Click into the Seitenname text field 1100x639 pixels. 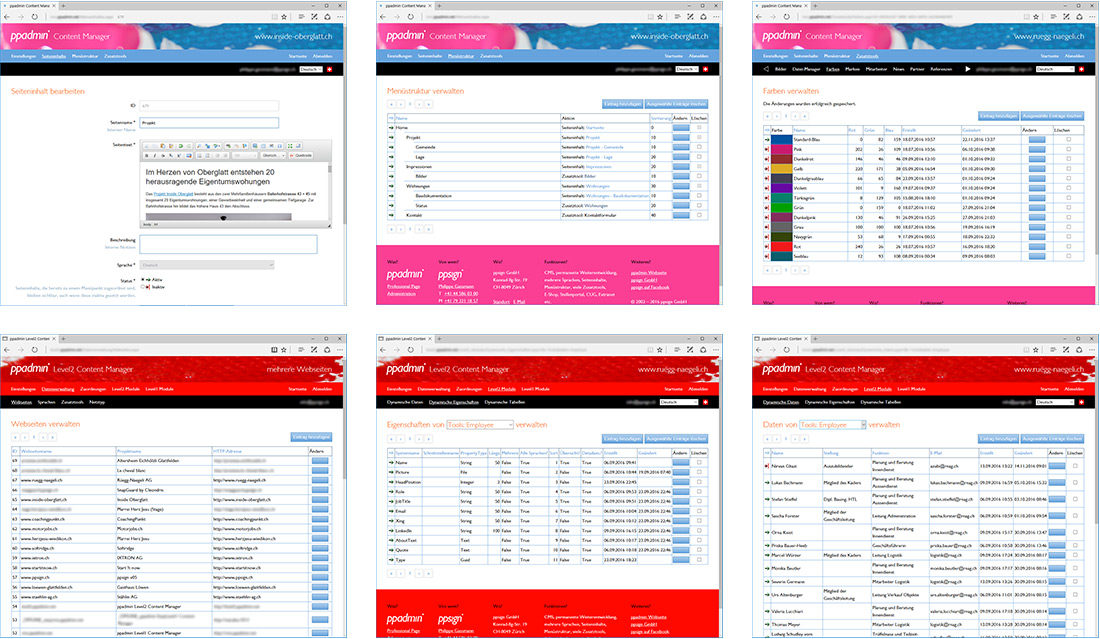click(x=208, y=123)
